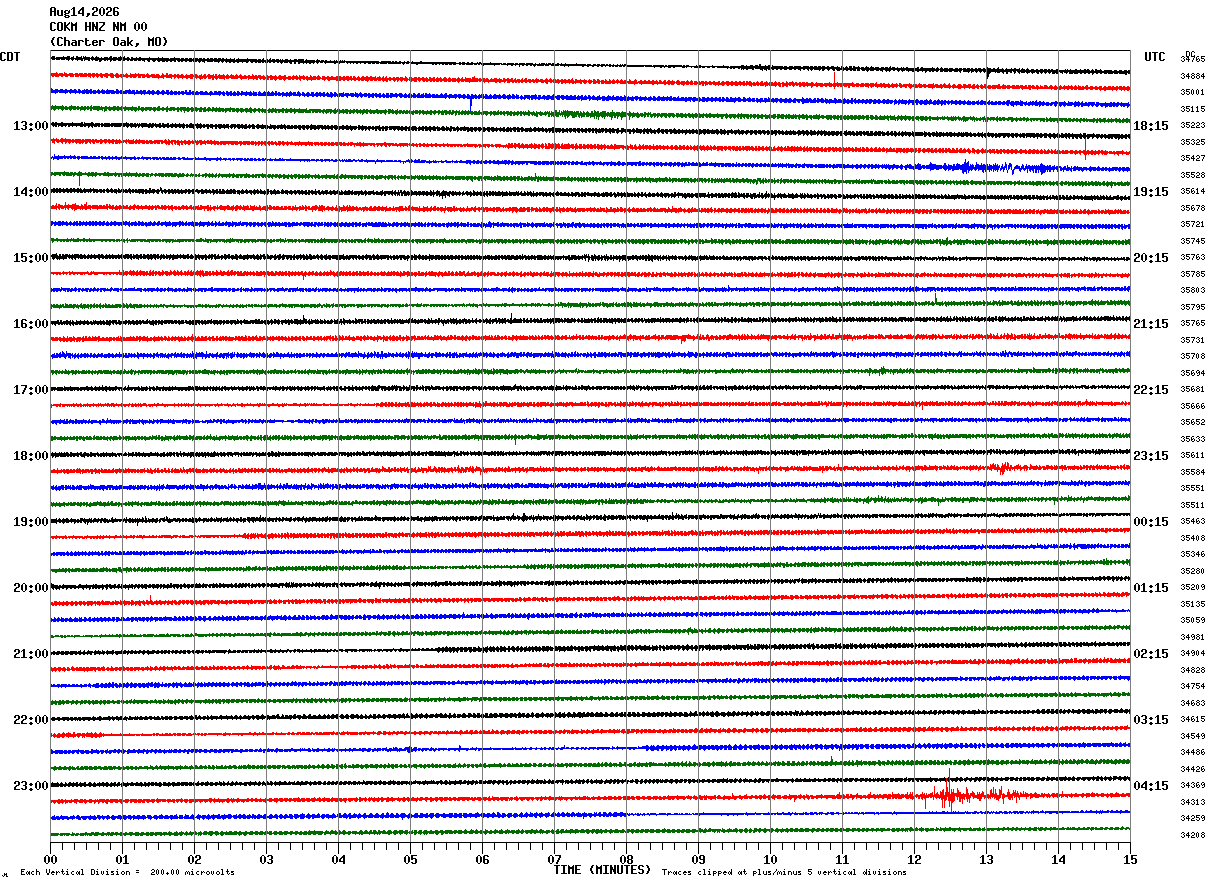The height and width of the screenshot is (886, 1210).
Task: Click the UTC time label '02:15'
Action: tap(1151, 654)
